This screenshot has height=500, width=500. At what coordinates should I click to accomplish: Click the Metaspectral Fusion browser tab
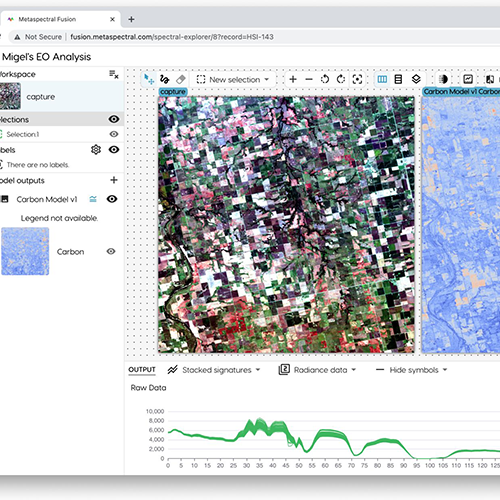tap(60, 19)
